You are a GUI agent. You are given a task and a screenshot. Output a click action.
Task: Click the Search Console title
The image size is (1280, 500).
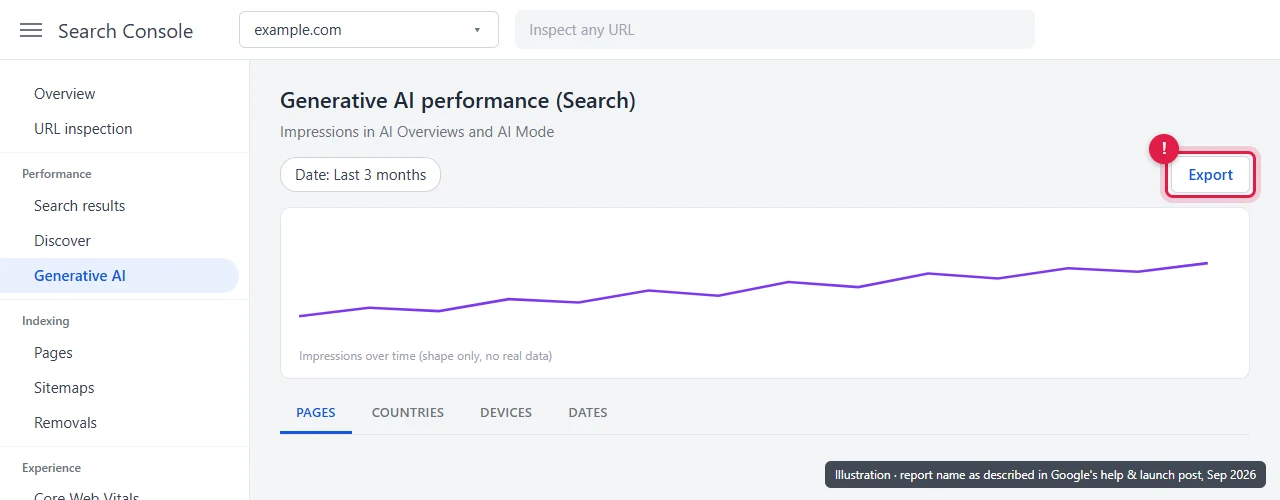pos(125,31)
